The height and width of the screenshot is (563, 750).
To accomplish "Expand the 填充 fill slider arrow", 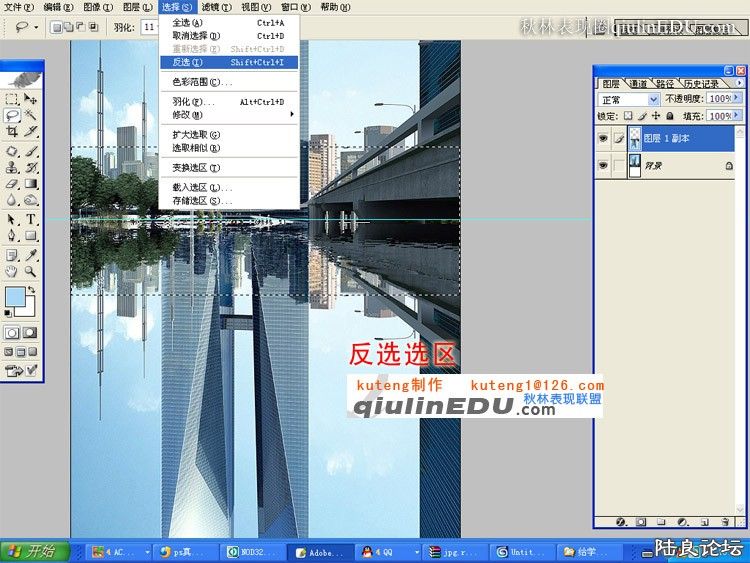I will 739,117.
